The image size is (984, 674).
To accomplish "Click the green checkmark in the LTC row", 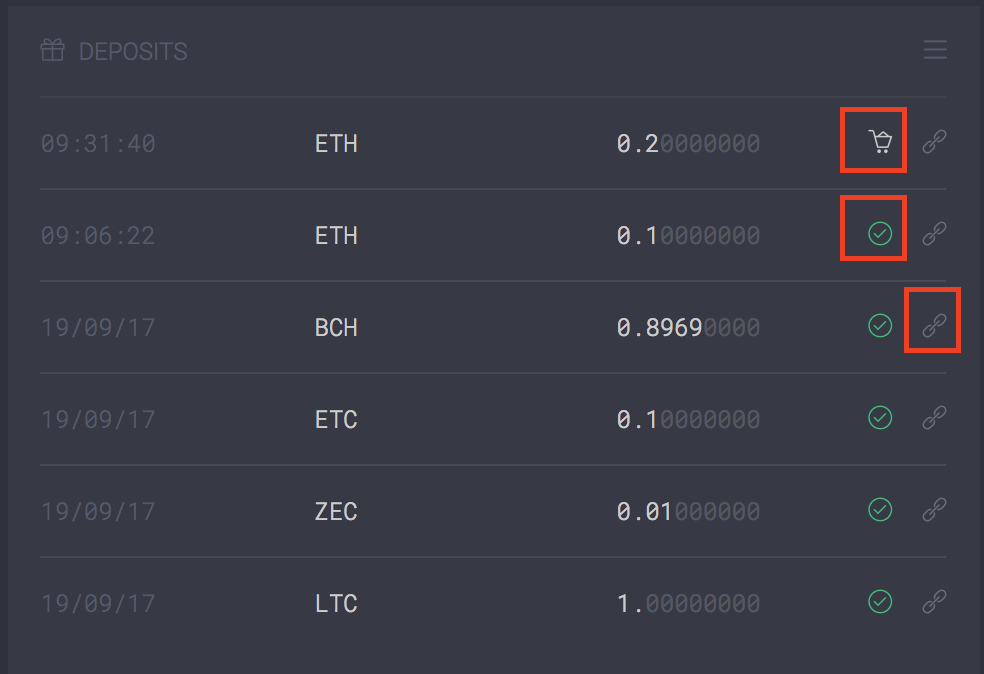I will pos(880,602).
